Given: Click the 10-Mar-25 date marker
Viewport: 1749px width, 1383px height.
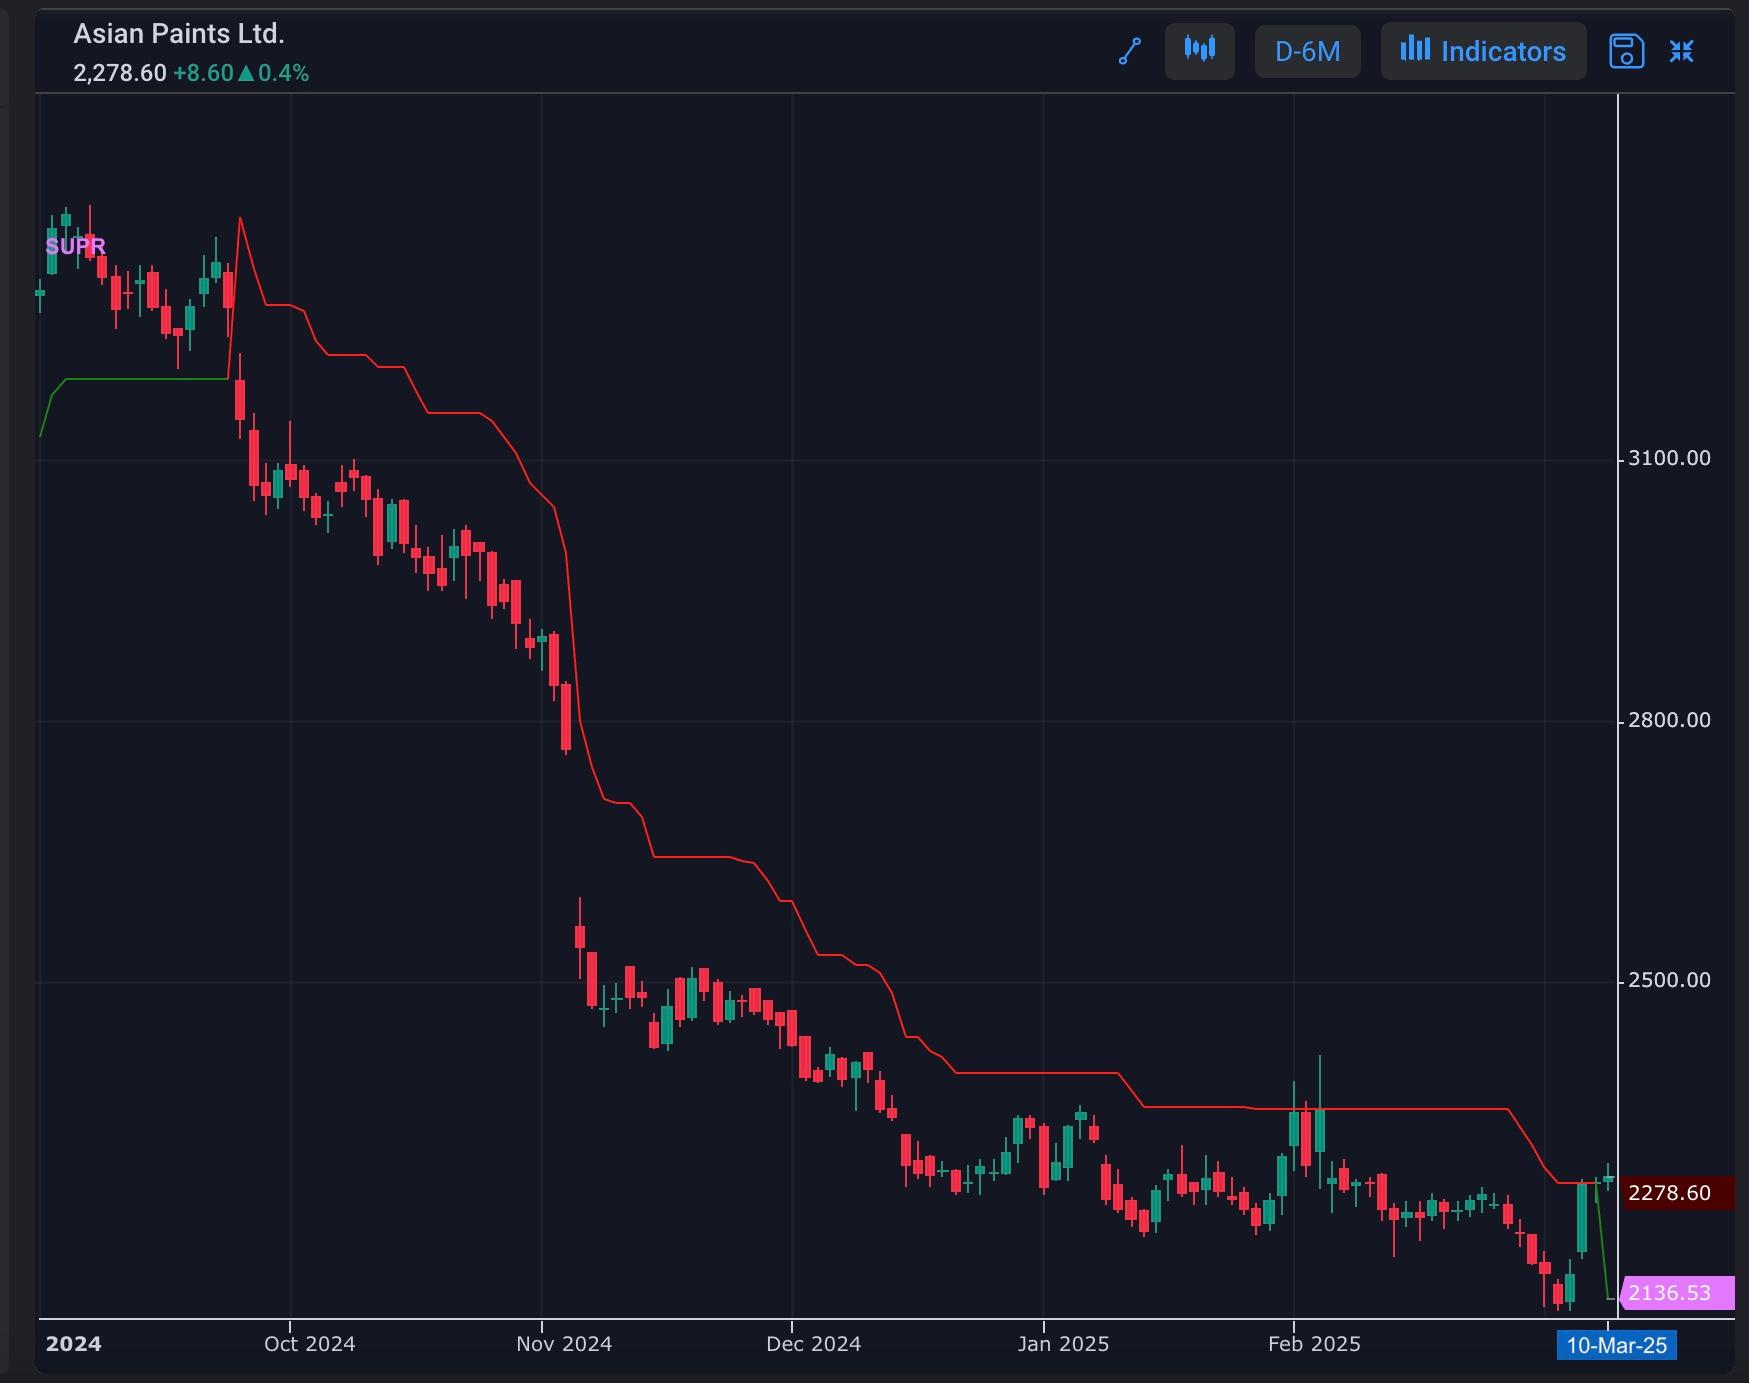Looking at the screenshot, I should point(1616,1345).
